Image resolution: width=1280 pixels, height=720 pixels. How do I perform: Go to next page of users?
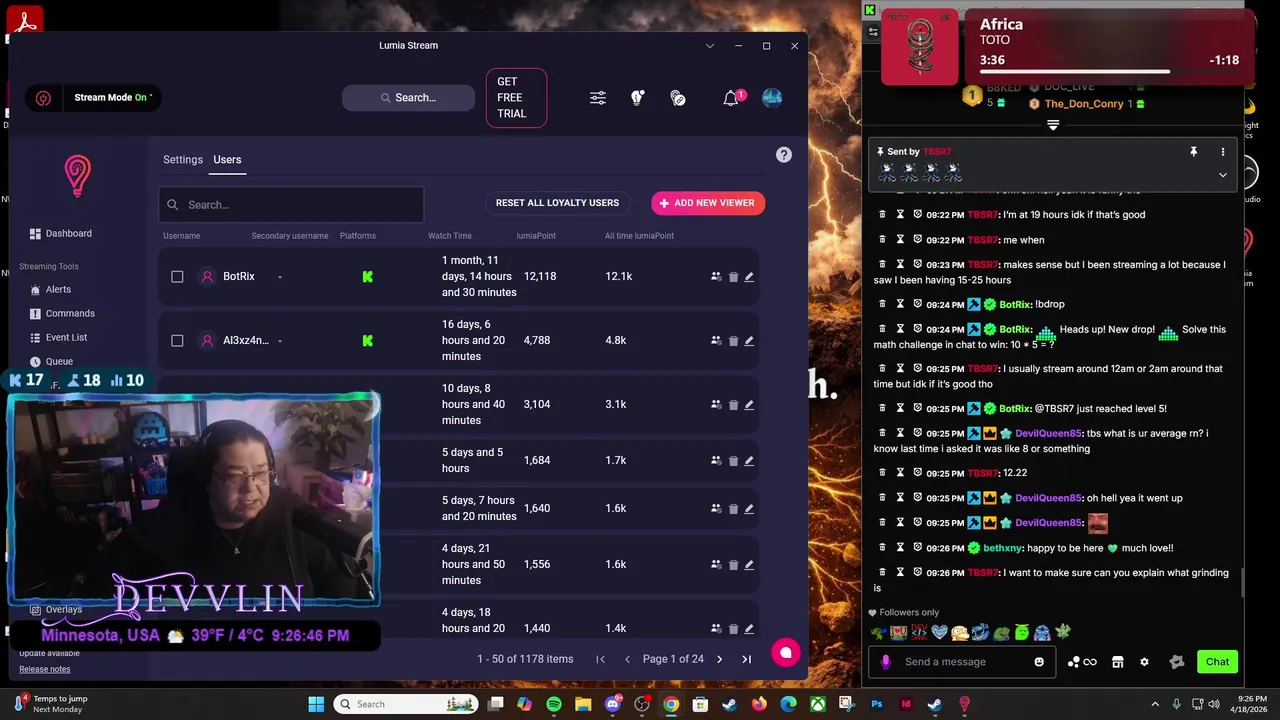tap(719, 659)
